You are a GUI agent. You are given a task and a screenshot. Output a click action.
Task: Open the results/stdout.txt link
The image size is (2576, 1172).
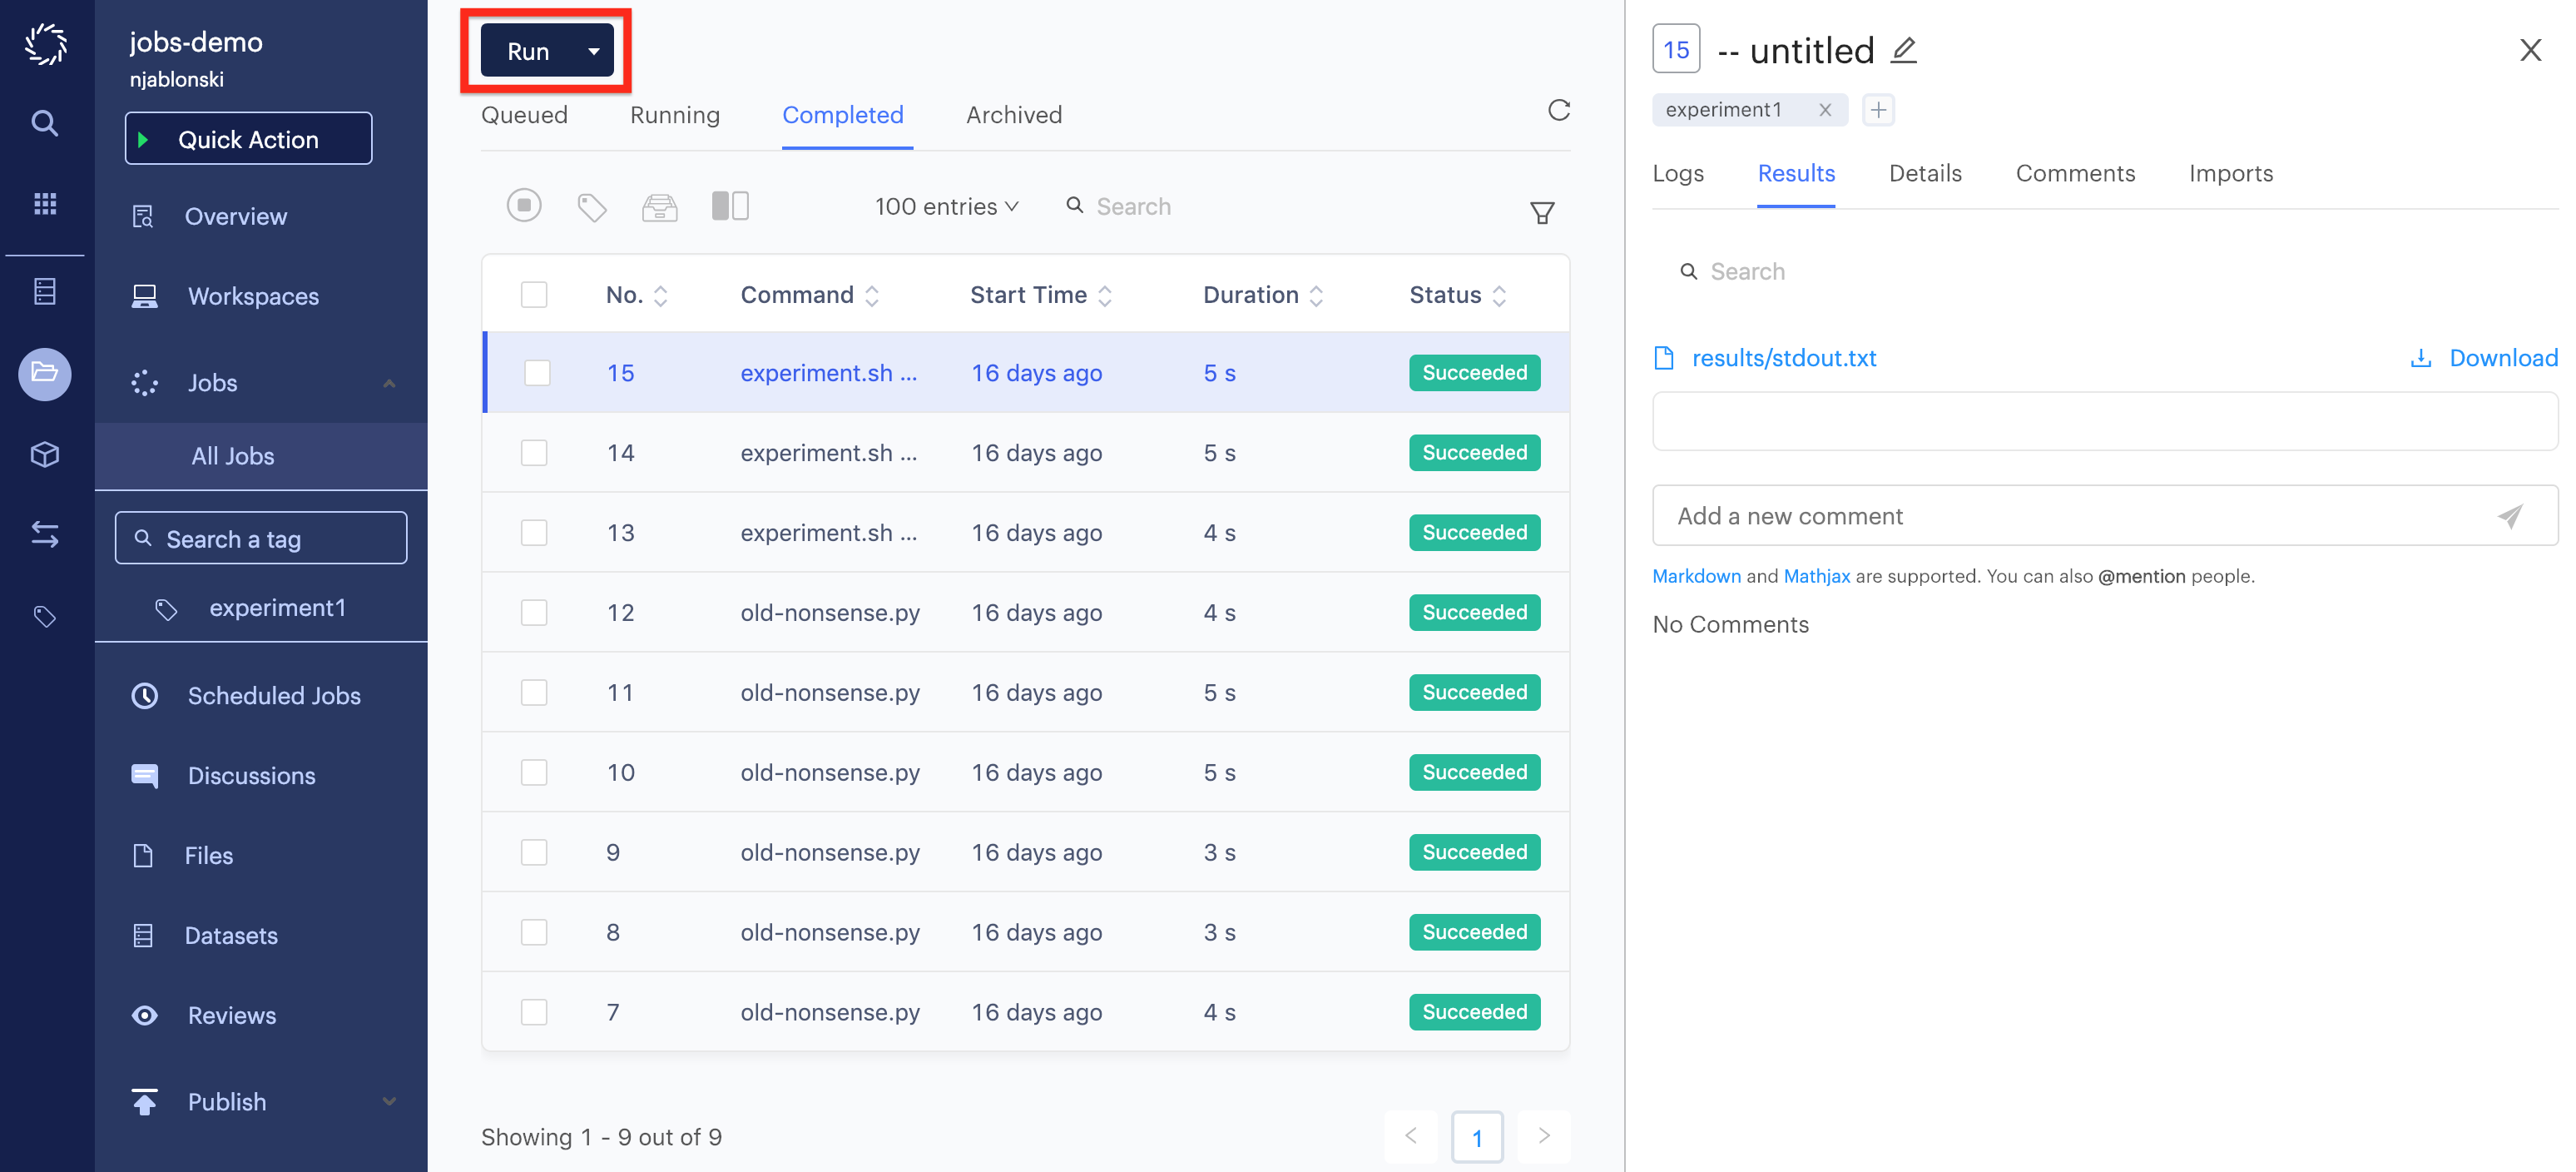click(1784, 358)
